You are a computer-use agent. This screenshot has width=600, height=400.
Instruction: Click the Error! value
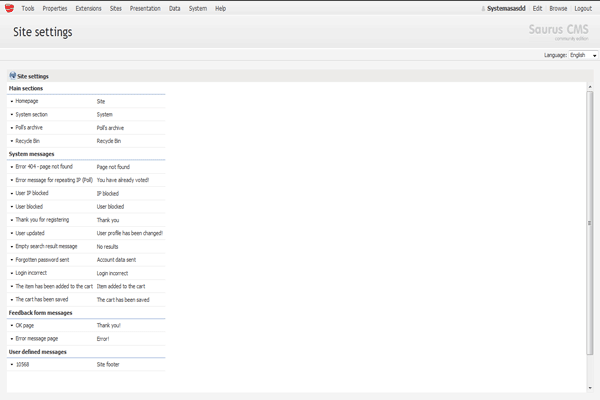click(x=103, y=339)
